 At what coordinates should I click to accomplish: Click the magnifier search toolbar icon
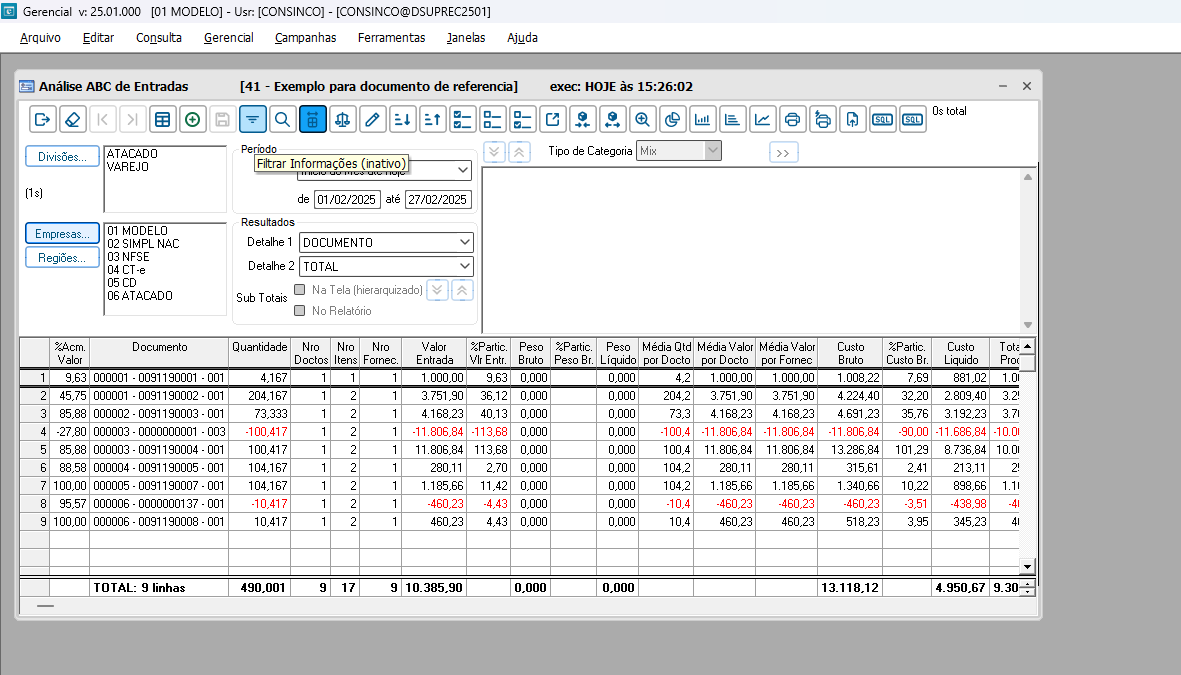283,120
